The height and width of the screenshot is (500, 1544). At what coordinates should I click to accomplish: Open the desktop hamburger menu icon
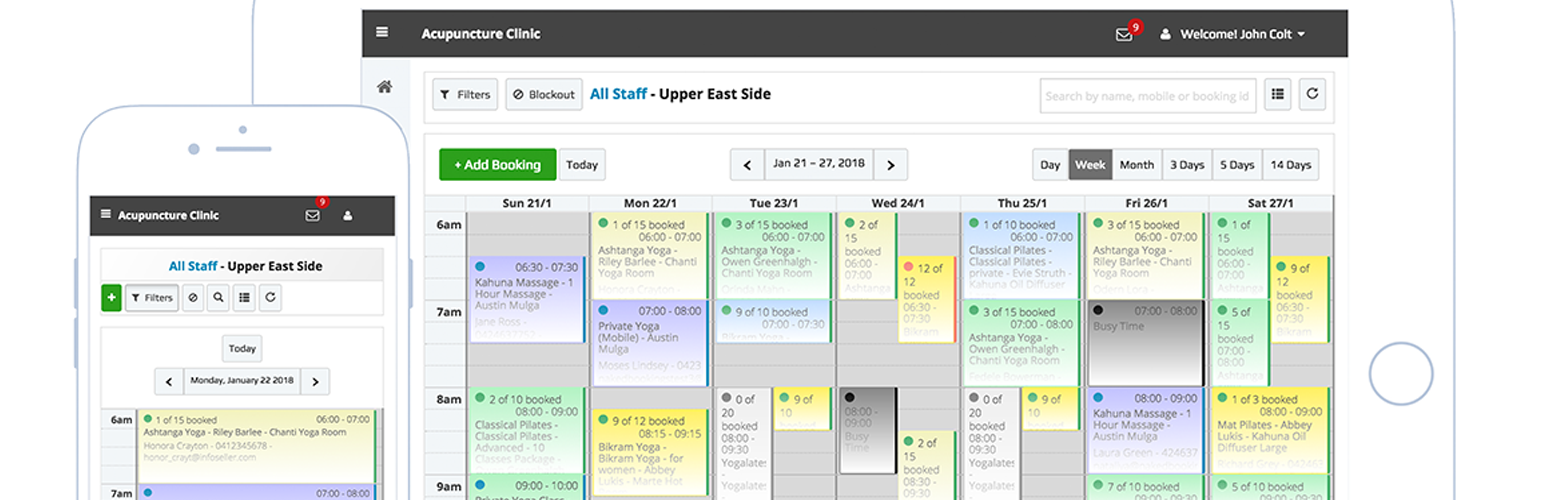coord(382,33)
